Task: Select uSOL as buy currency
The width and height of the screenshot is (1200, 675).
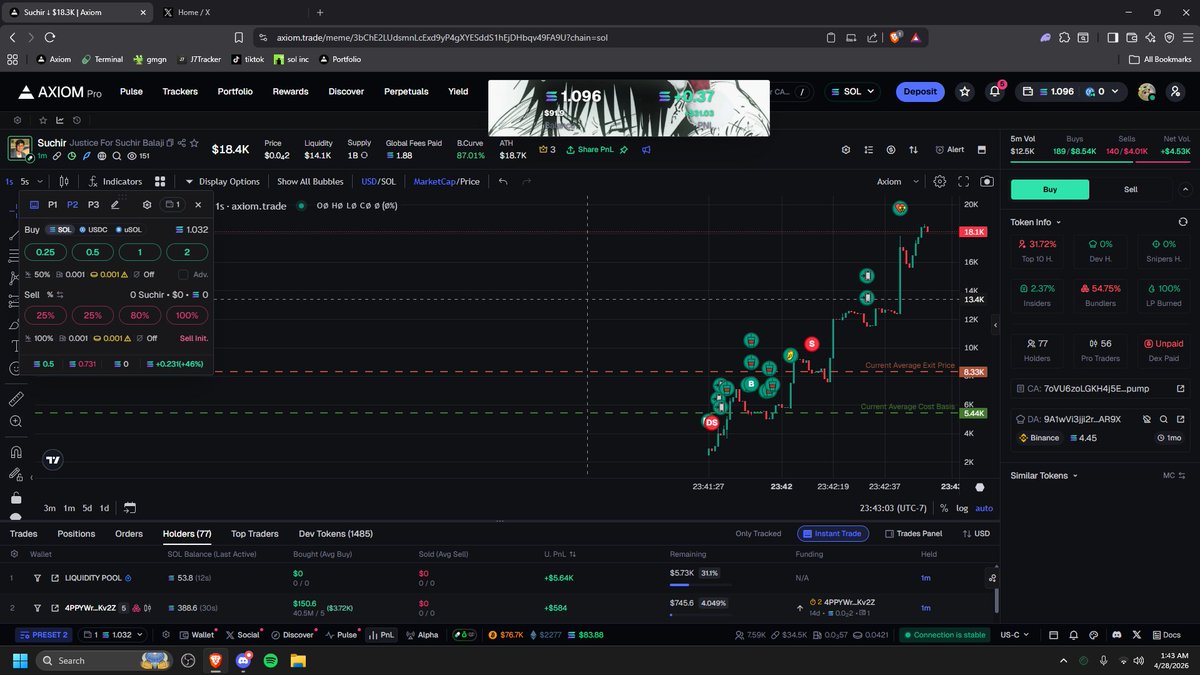Action: [129, 229]
